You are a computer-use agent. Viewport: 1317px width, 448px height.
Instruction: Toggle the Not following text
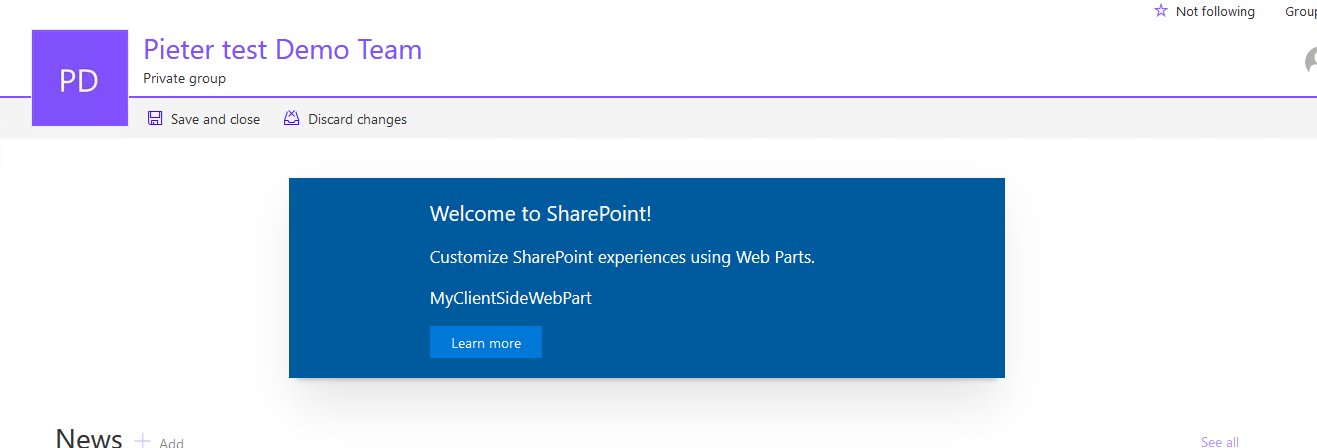tap(1215, 11)
